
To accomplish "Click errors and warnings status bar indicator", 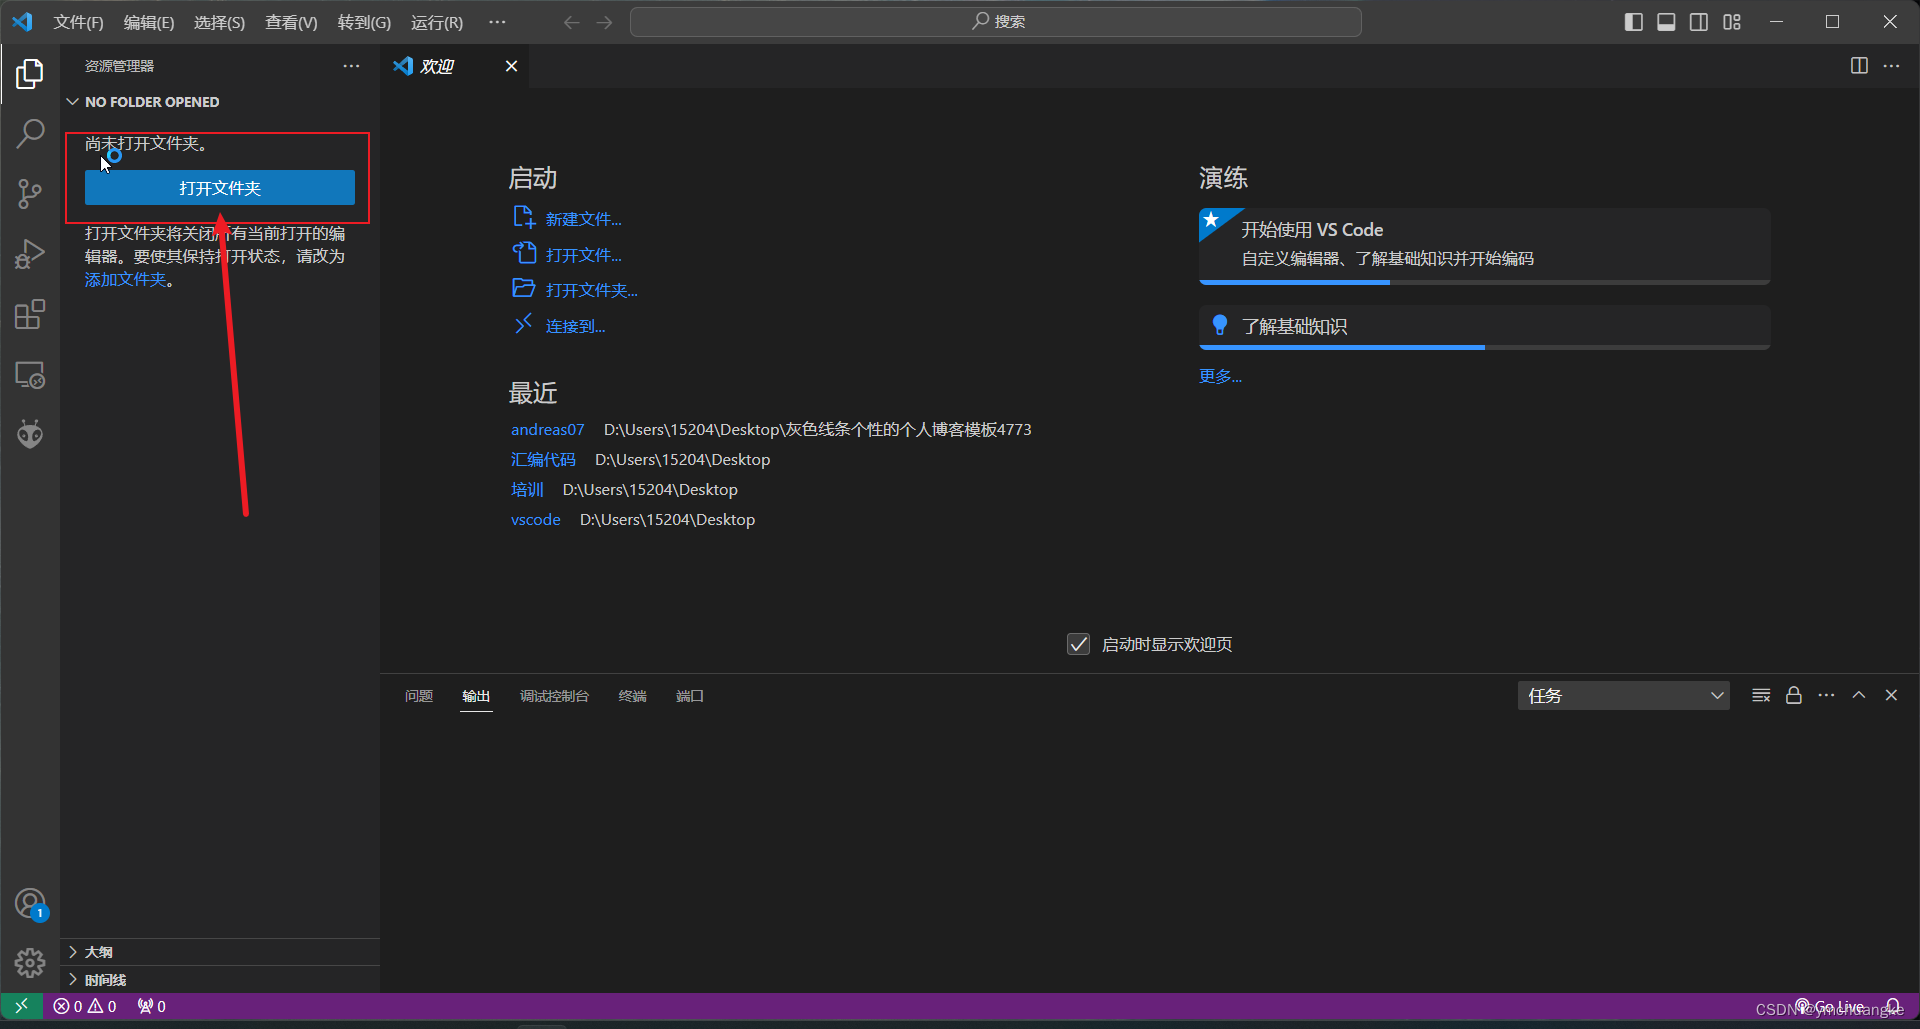I will pyautogui.click(x=85, y=1006).
